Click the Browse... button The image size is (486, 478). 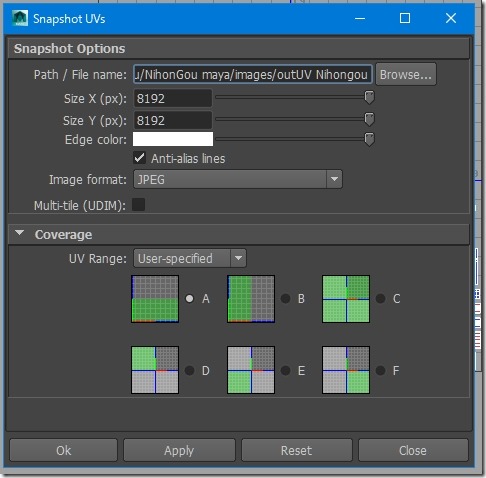406,74
